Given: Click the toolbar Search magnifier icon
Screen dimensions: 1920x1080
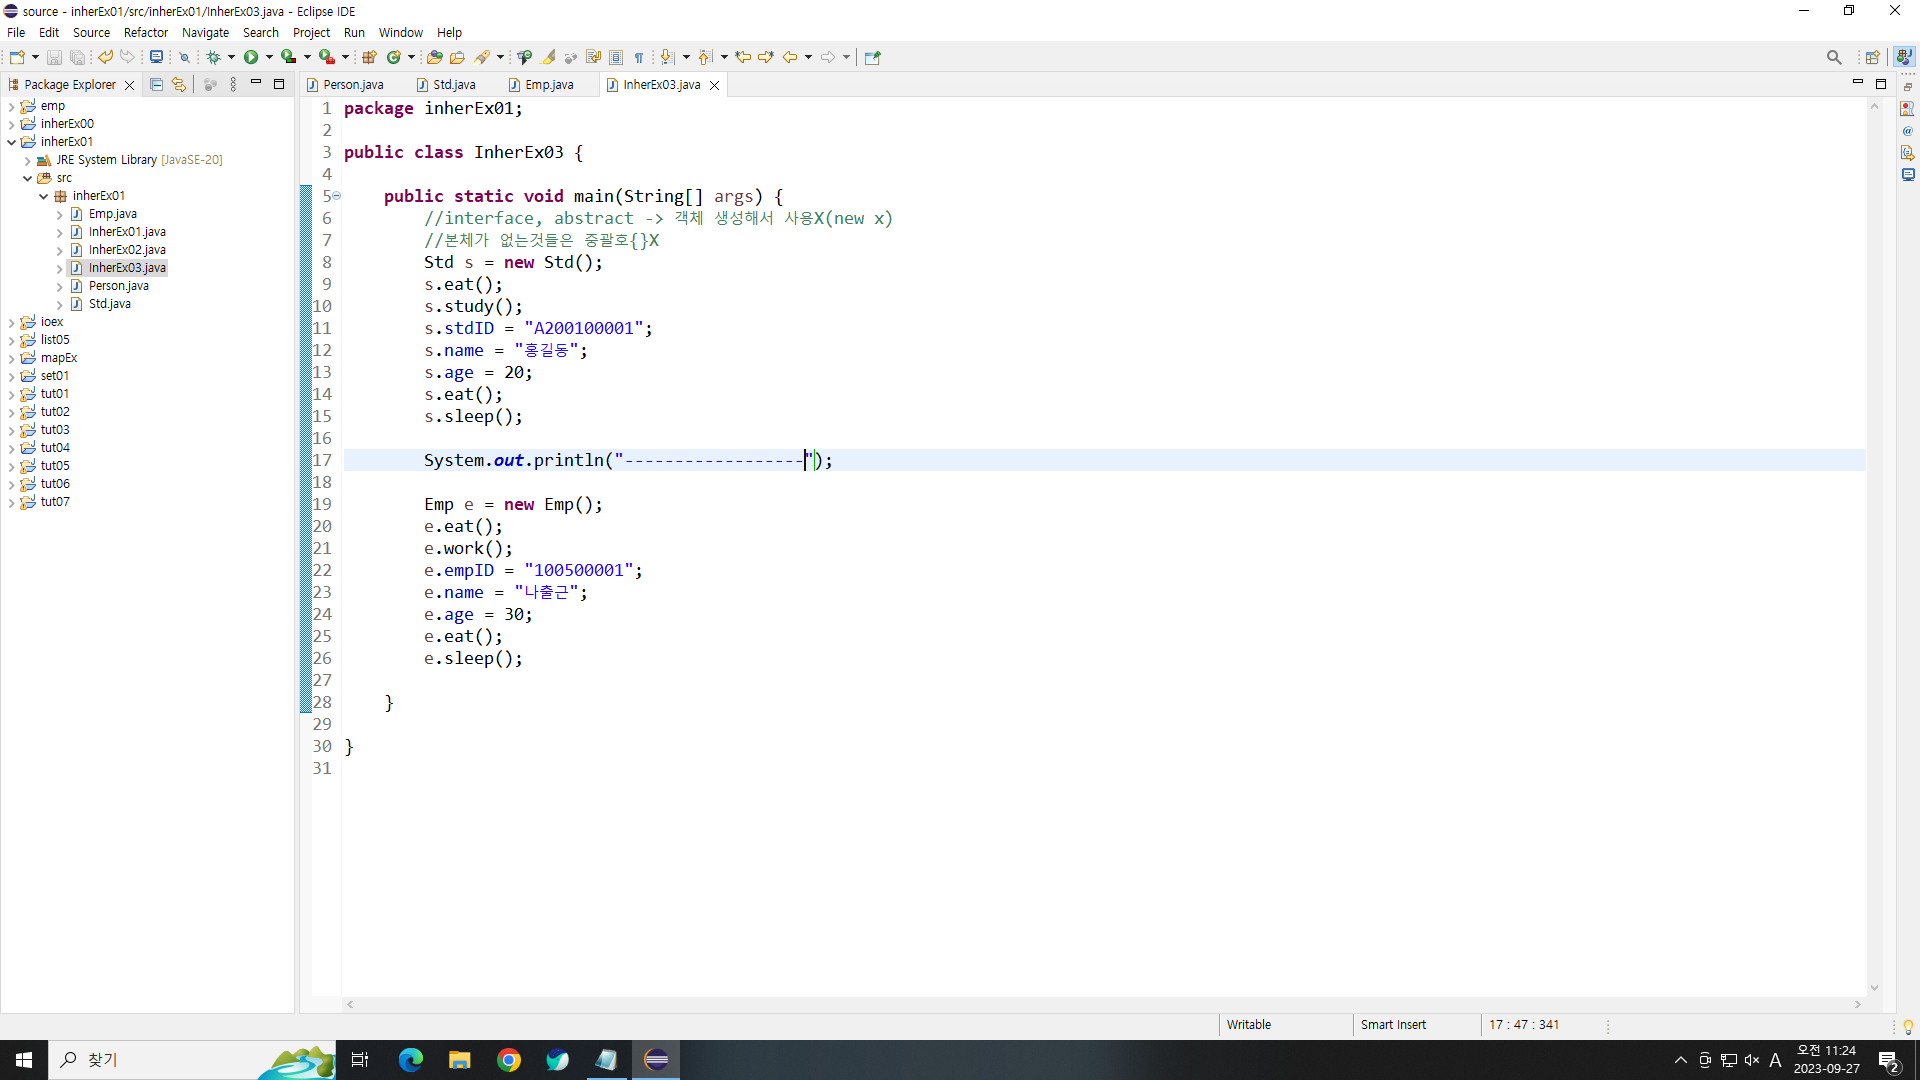Looking at the screenshot, I should click(x=1833, y=57).
